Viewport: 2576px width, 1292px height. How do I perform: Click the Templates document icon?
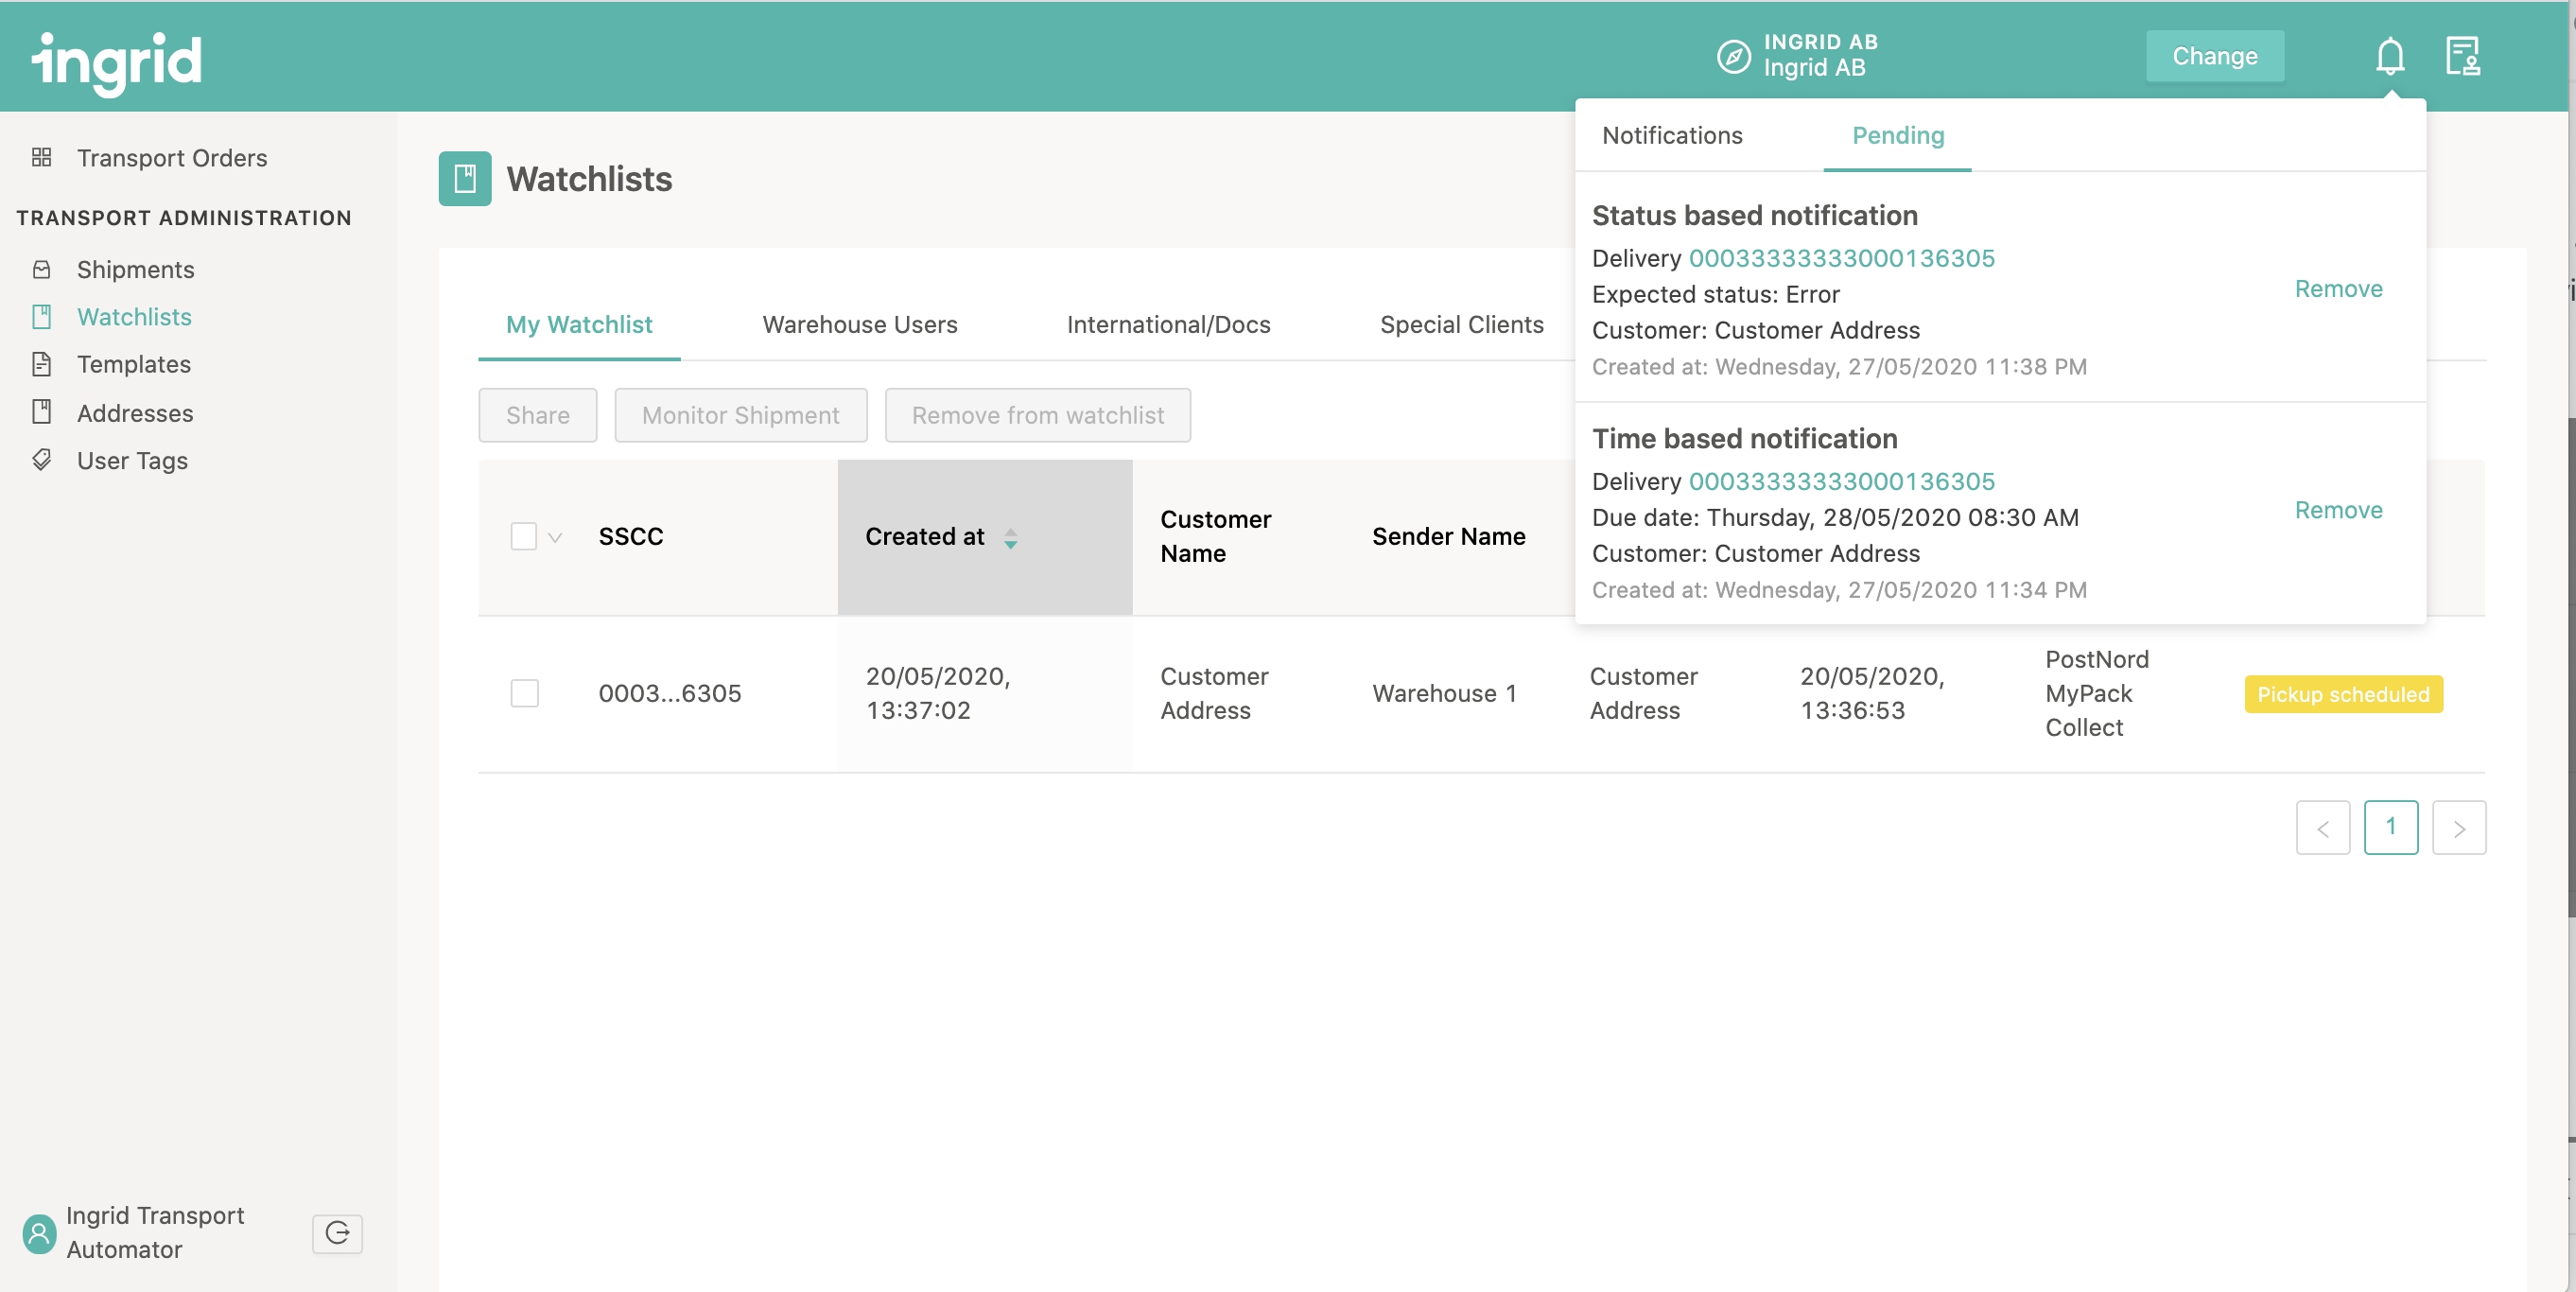(x=41, y=364)
